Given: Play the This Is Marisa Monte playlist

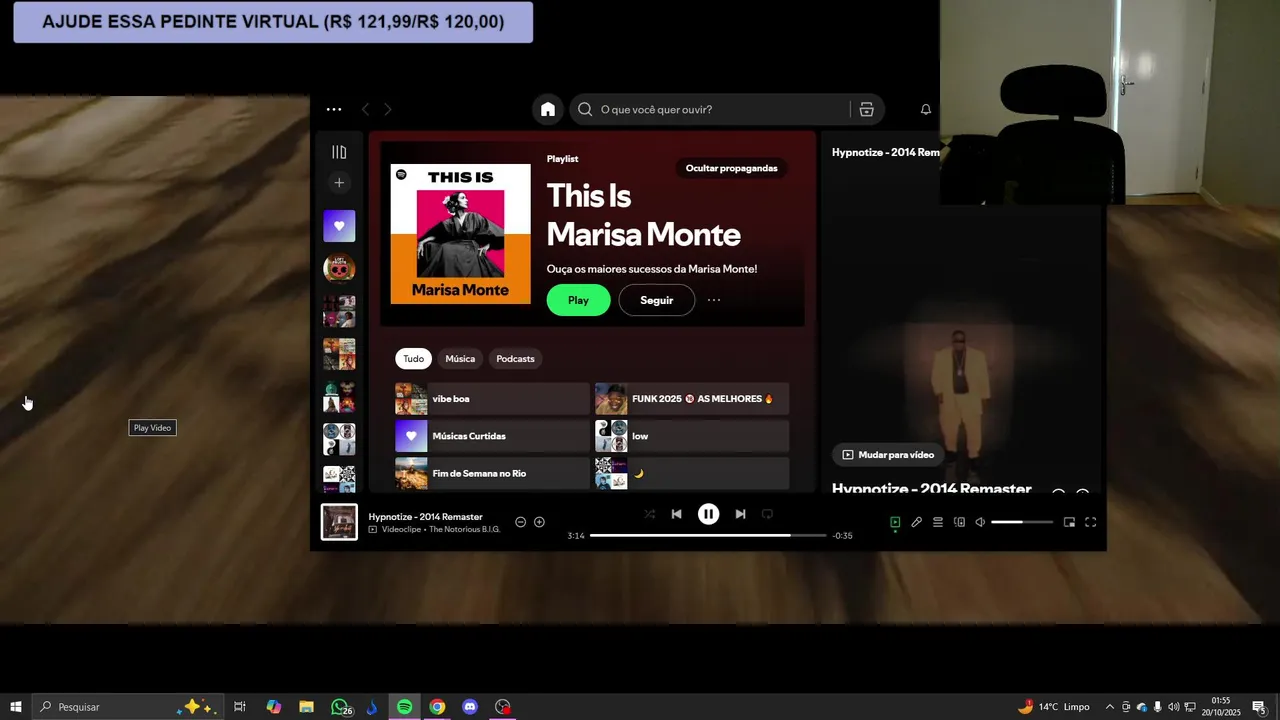Looking at the screenshot, I should pyautogui.click(x=578, y=300).
